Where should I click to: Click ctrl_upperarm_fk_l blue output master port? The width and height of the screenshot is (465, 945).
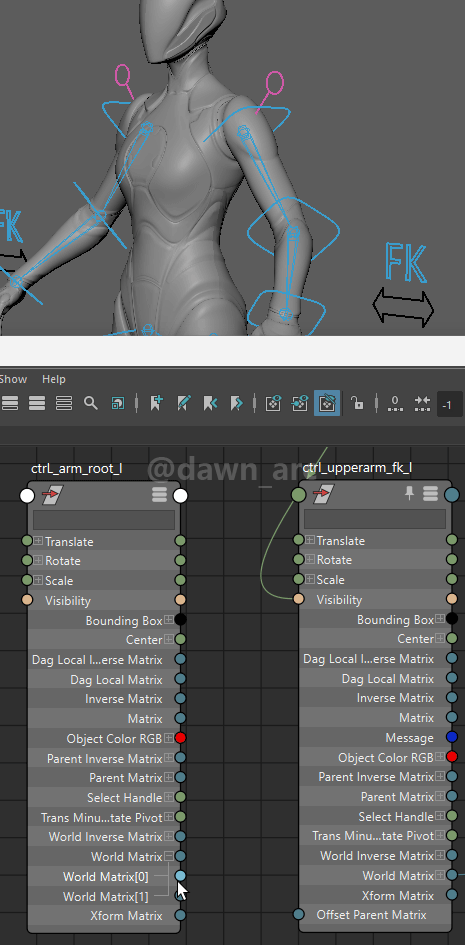coord(452,495)
